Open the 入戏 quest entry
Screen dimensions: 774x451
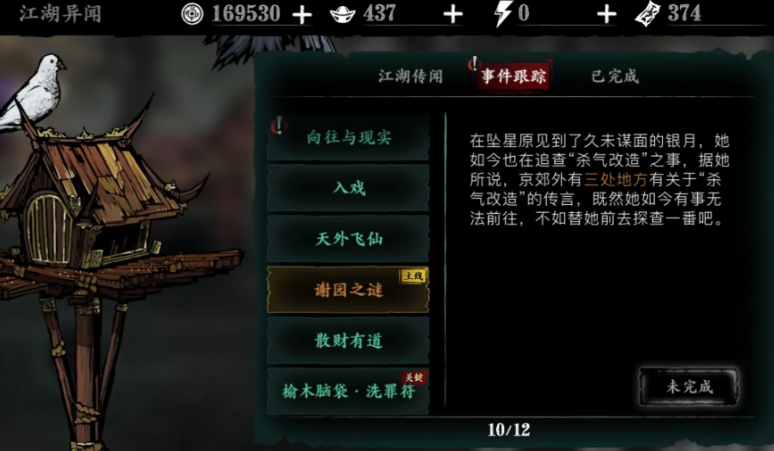tap(348, 188)
